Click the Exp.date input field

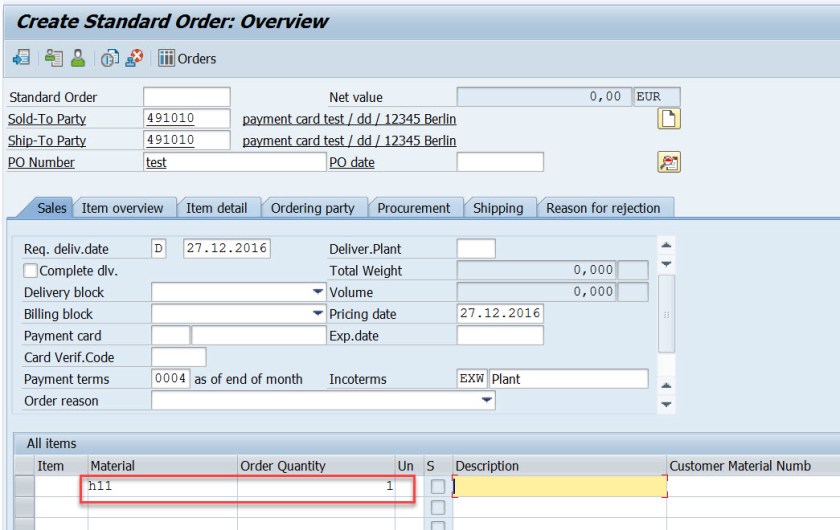coord(500,335)
